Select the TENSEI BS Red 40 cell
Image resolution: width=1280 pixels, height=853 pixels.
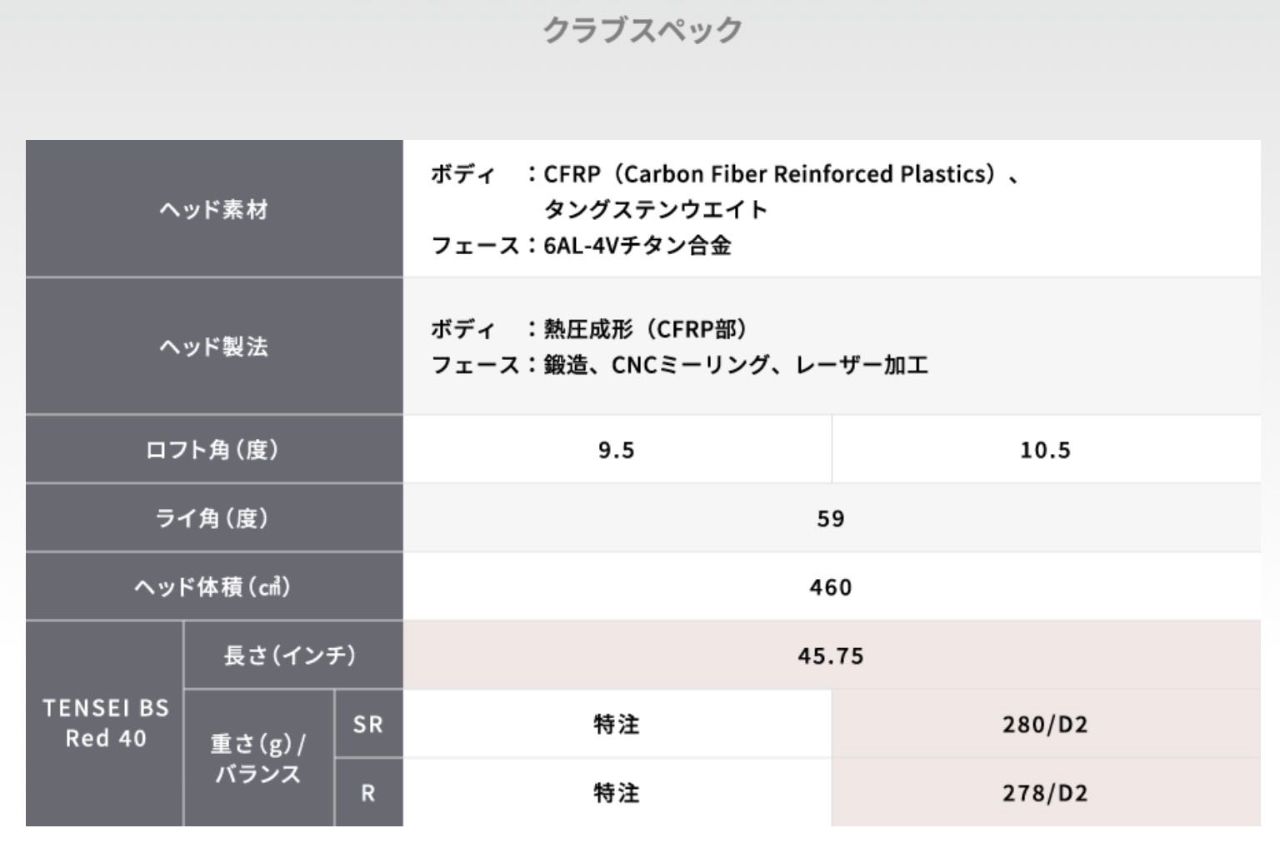tap(106, 723)
